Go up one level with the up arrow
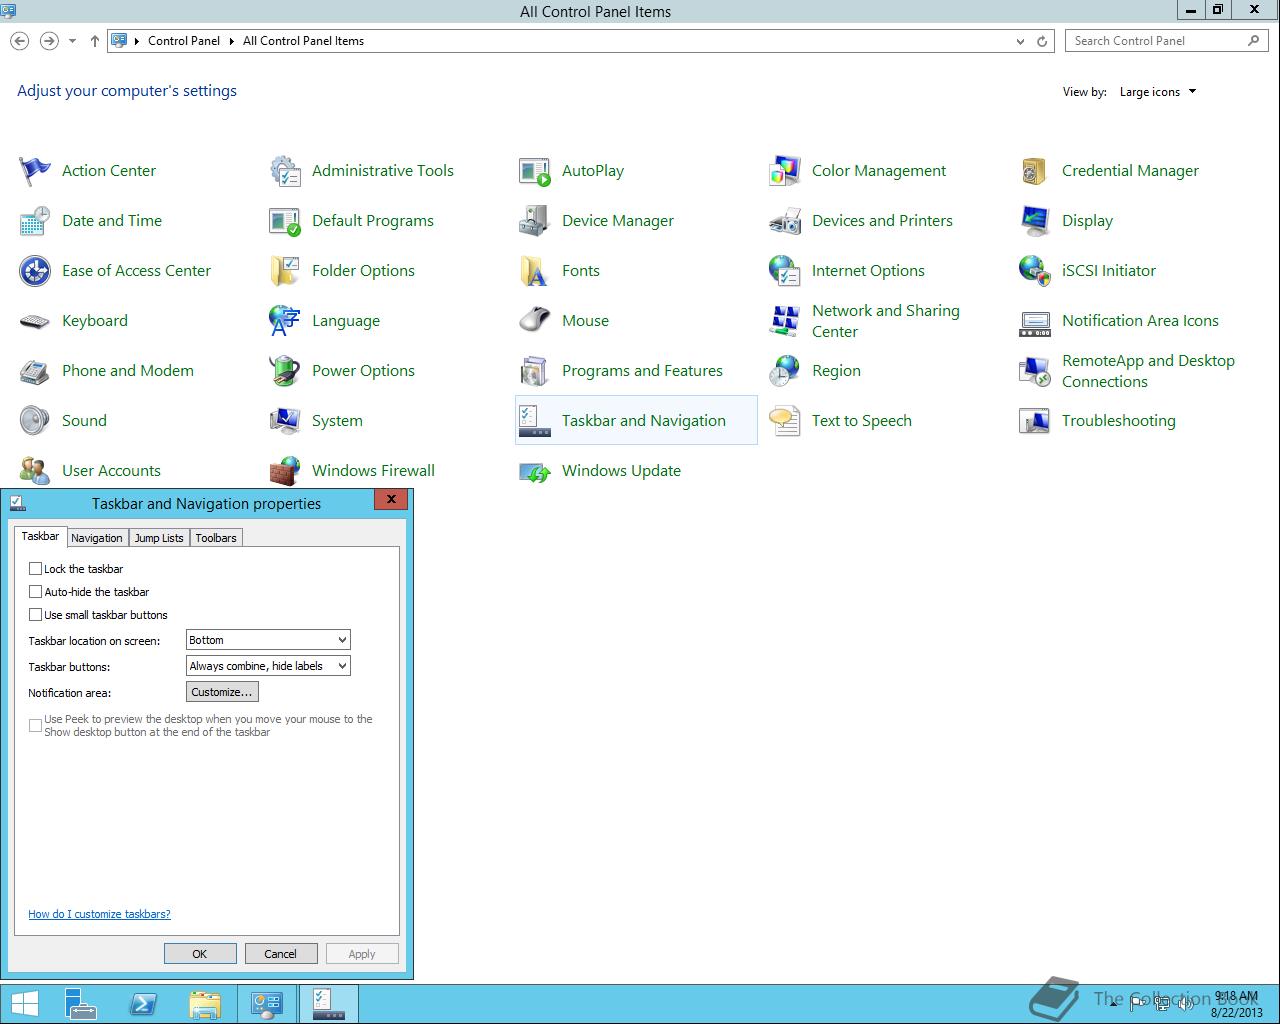Image resolution: width=1280 pixels, height=1024 pixels. click(94, 41)
